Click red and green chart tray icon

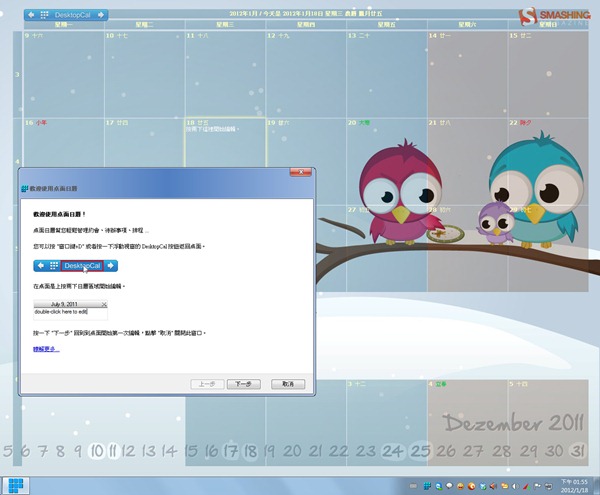[x=527, y=486]
